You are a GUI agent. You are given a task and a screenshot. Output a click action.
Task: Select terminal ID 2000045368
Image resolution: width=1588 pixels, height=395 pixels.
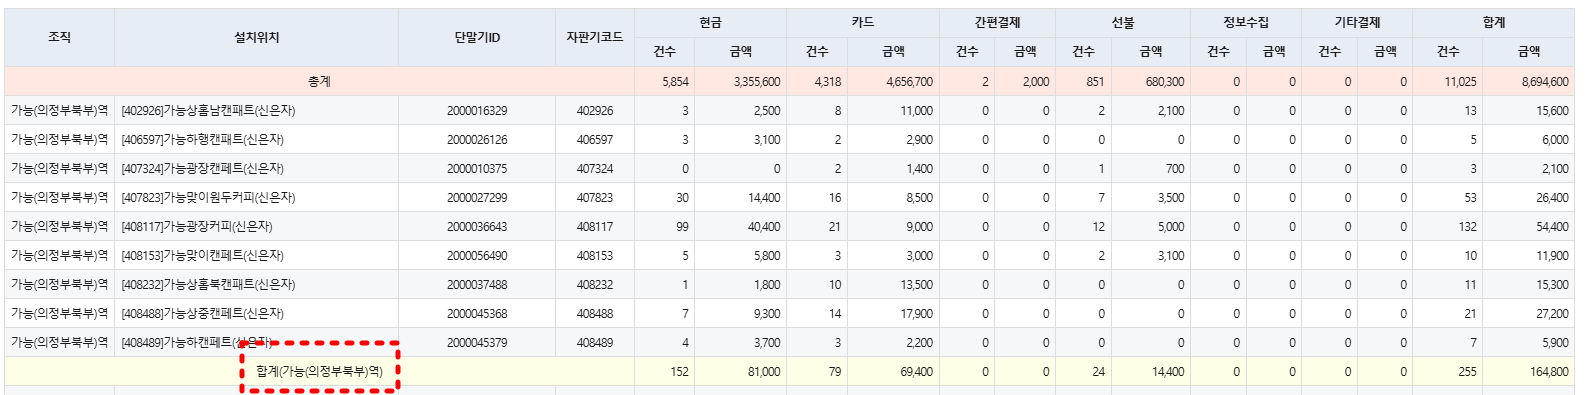477,314
